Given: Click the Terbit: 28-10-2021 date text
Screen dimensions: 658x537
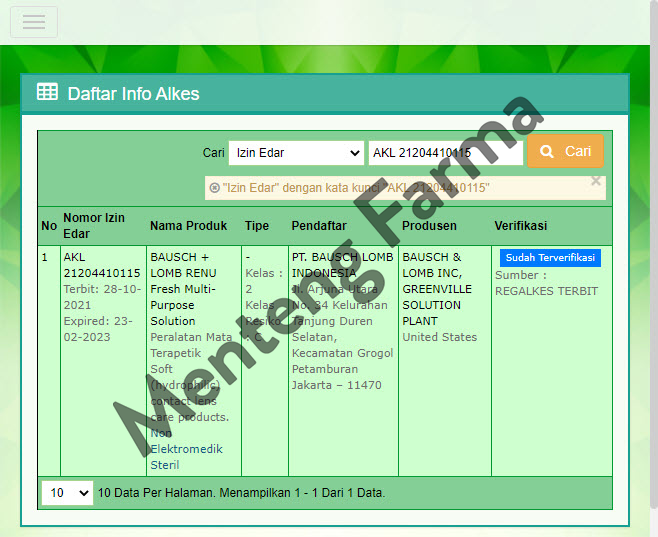Looking at the screenshot, I should (x=102, y=297).
